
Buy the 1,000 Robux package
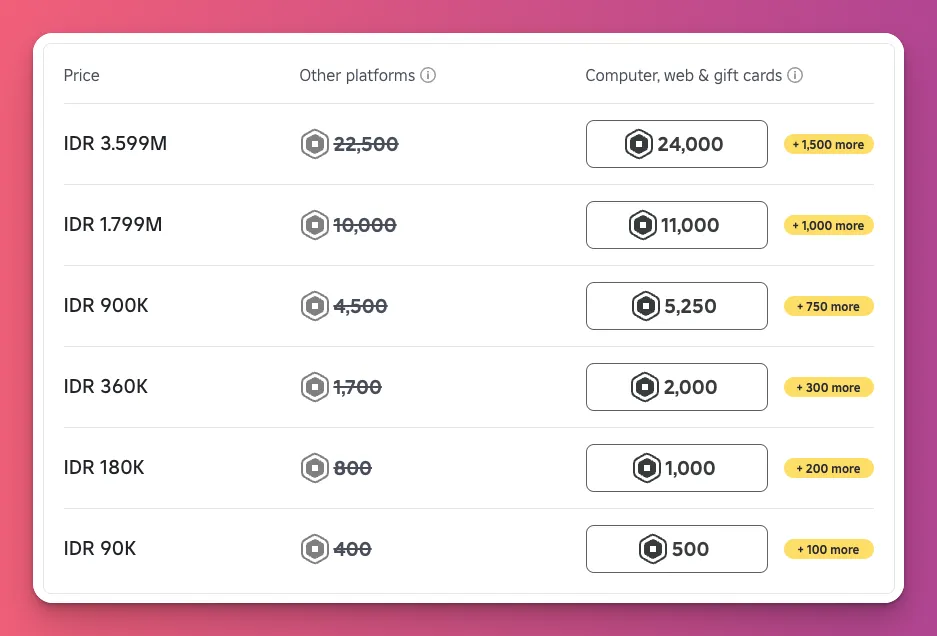[676, 468]
